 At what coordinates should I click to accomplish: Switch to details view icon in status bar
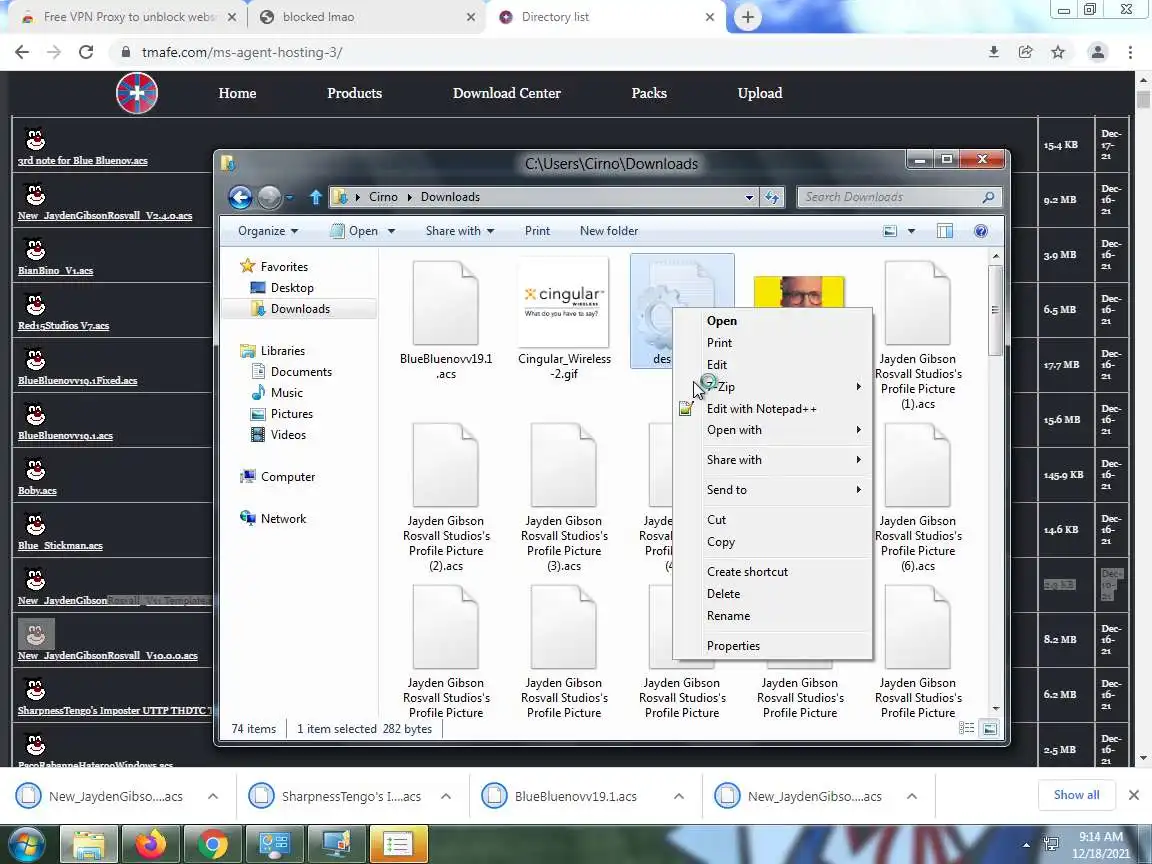(x=967, y=728)
